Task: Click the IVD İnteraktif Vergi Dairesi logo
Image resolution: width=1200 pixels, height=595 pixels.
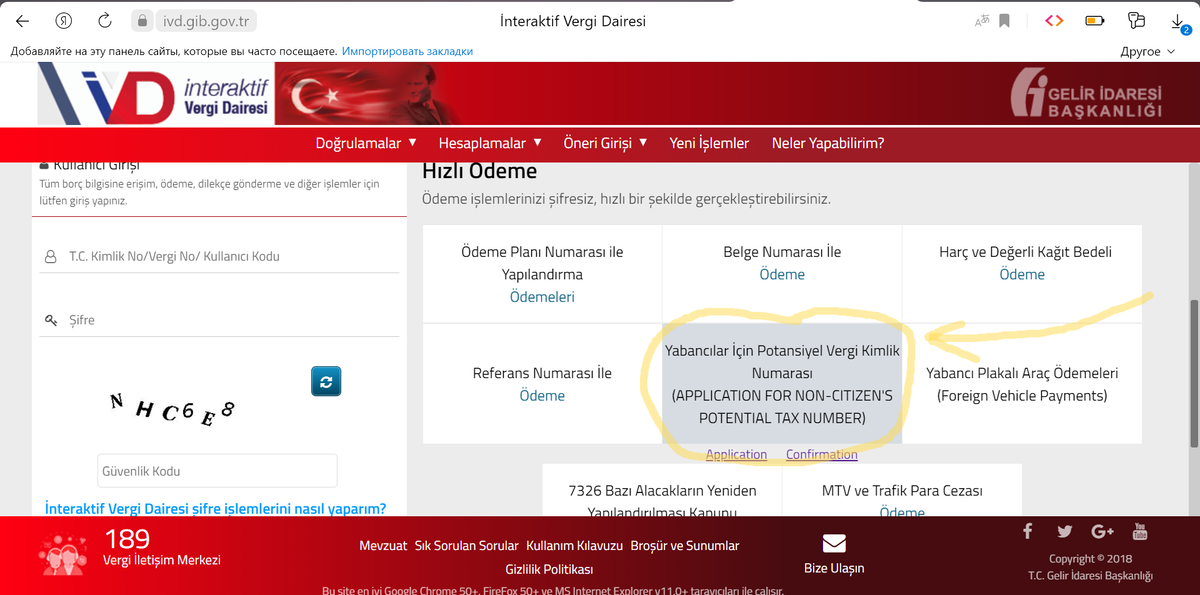Action: point(155,95)
